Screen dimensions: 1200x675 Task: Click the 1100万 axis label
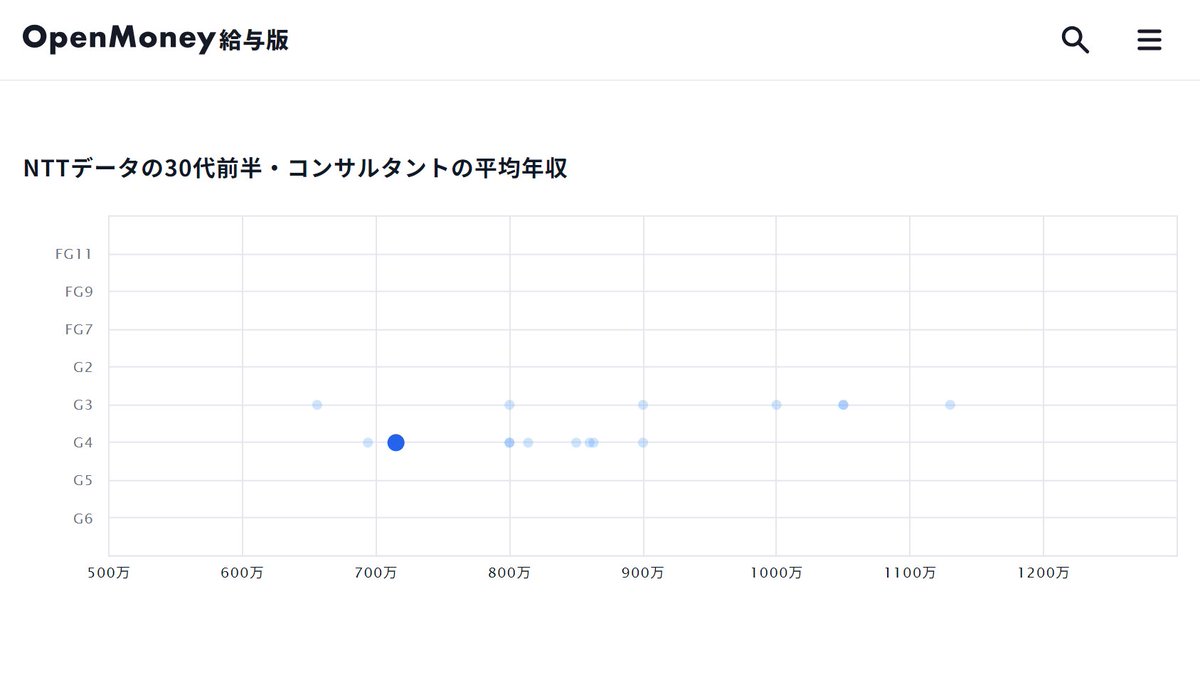click(910, 573)
